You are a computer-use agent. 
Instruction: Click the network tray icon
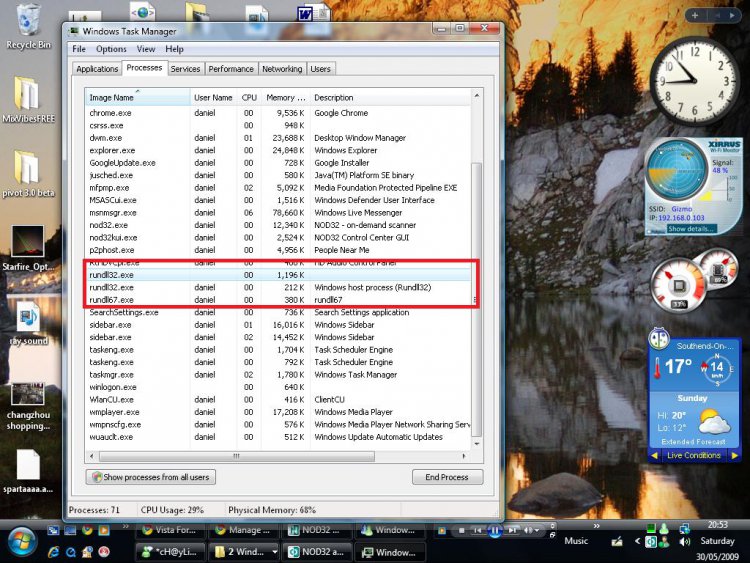tap(684, 528)
